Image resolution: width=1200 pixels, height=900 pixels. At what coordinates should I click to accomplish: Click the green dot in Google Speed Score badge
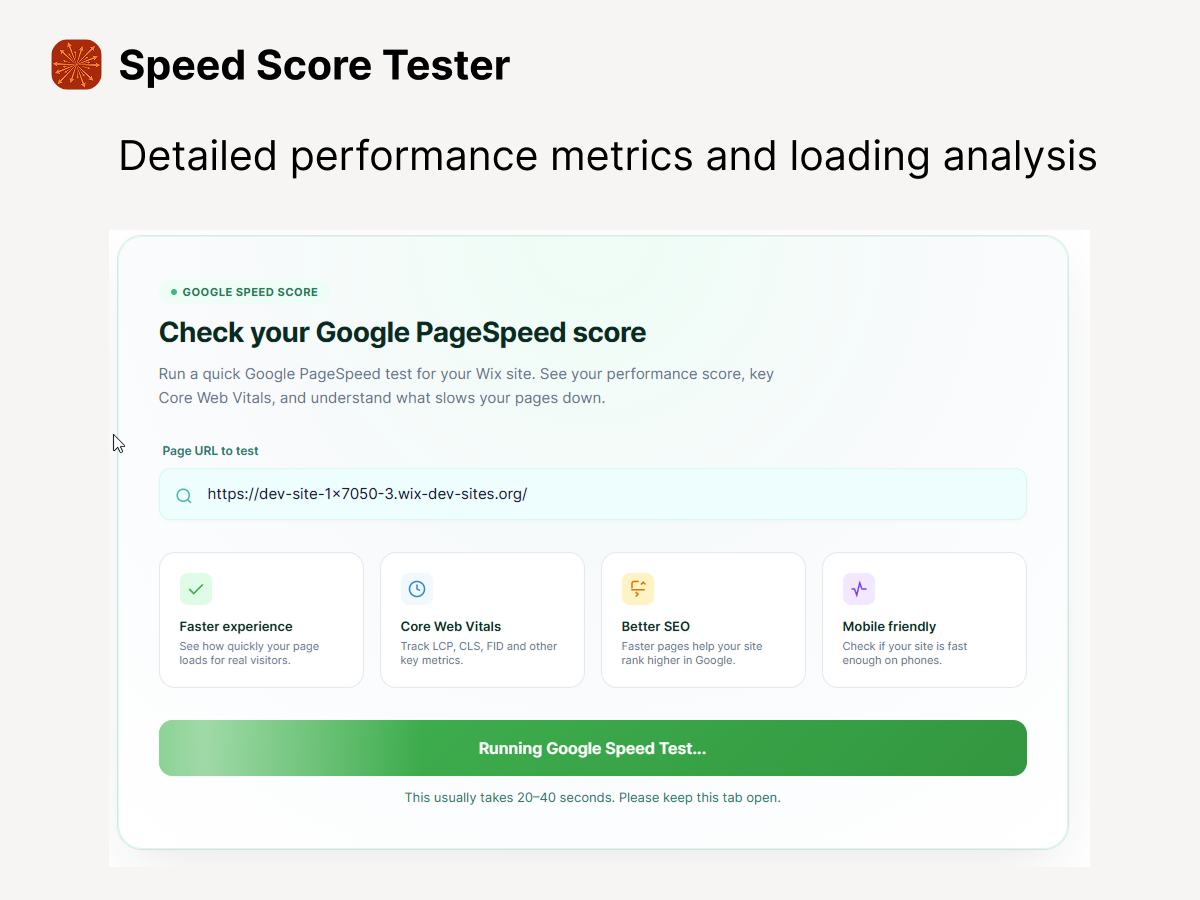[x=174, y=292]
